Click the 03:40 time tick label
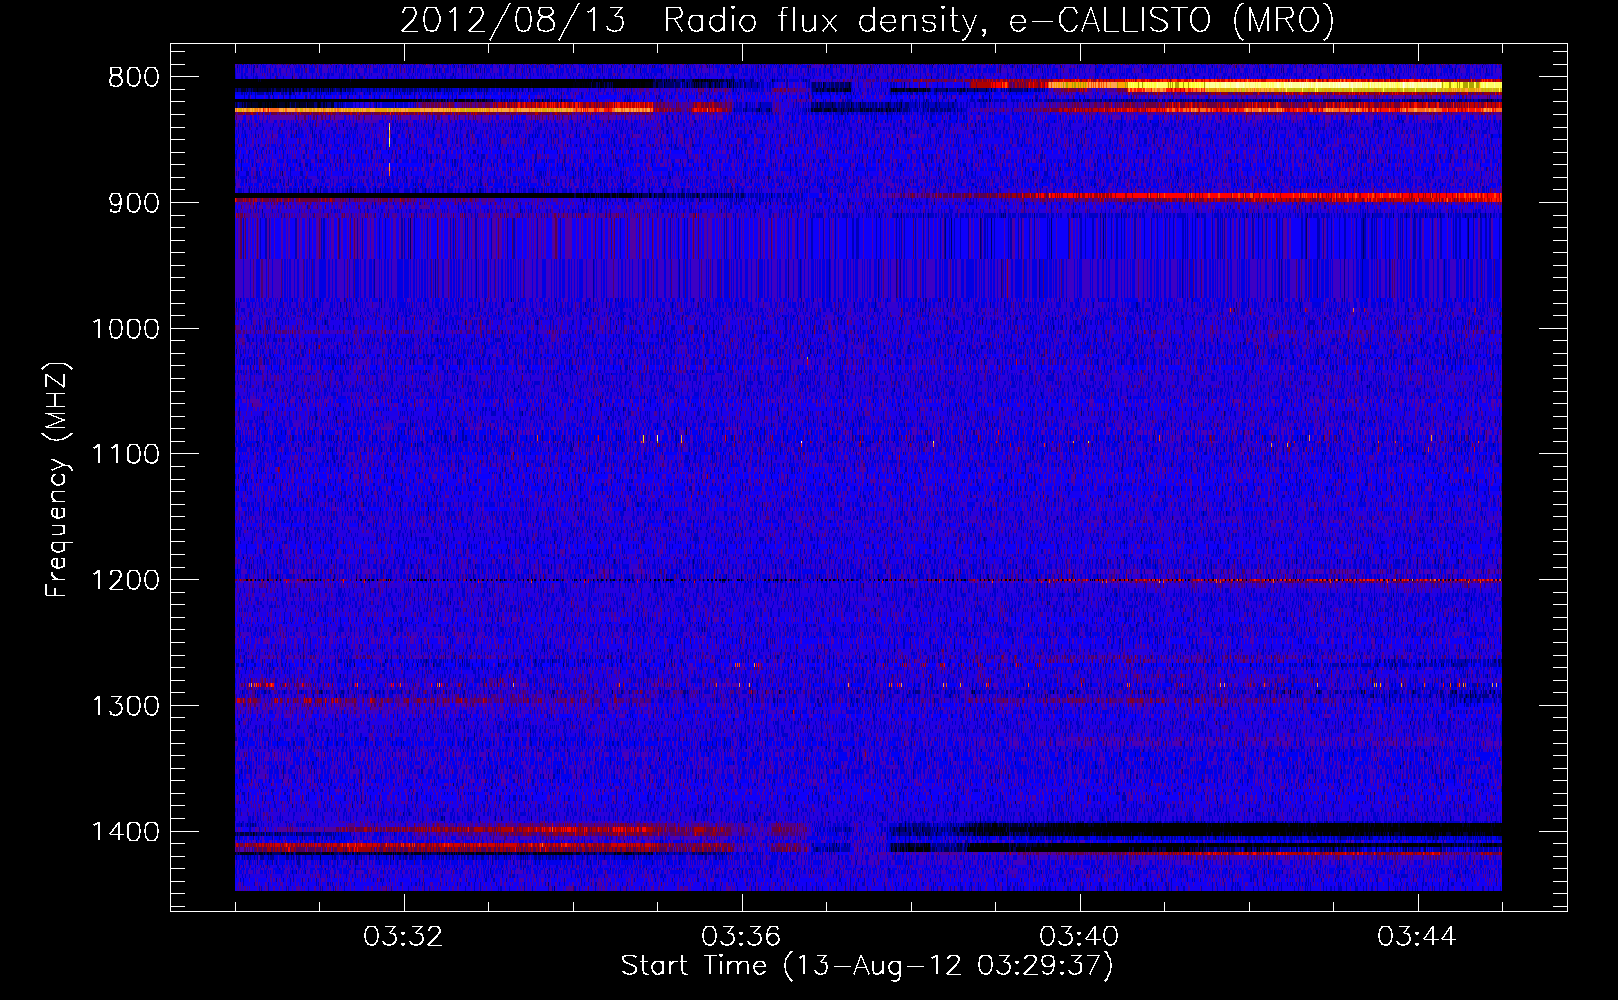The height and width of the screenshot is (1000, 1618). pos(1079,937)
